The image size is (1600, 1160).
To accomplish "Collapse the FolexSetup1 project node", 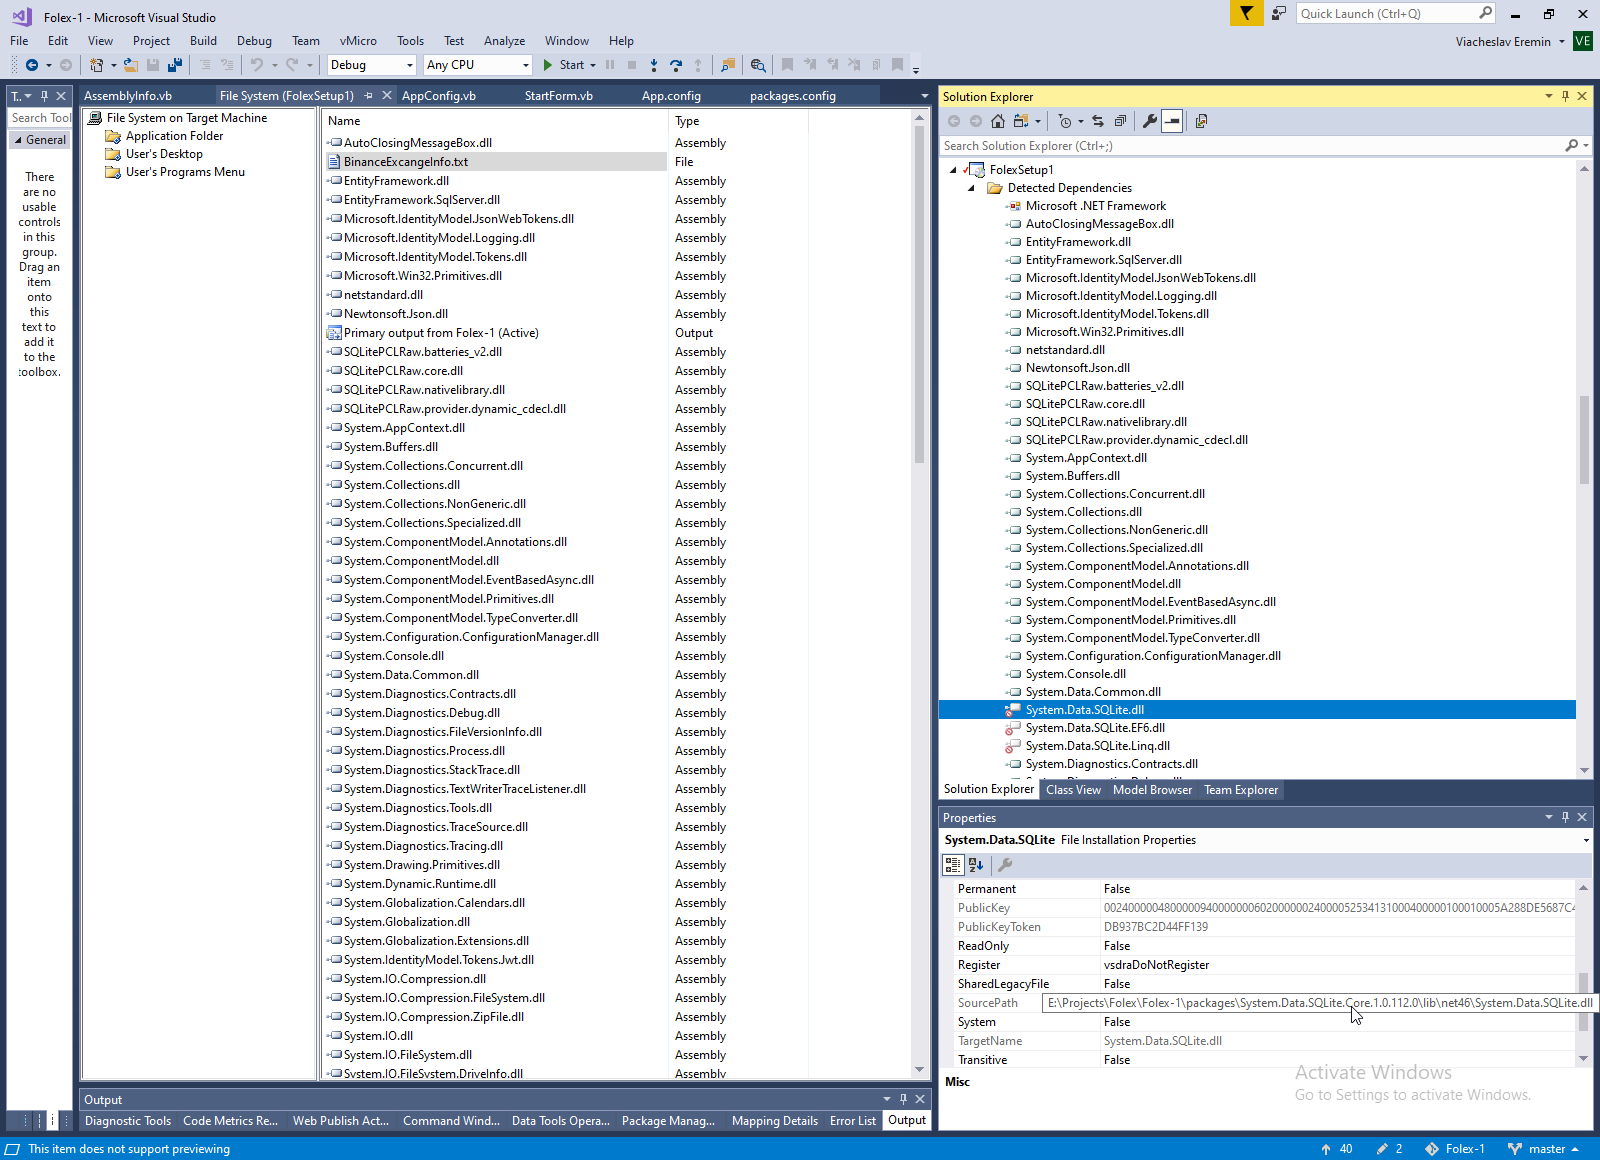I will [x=953, y=170].
